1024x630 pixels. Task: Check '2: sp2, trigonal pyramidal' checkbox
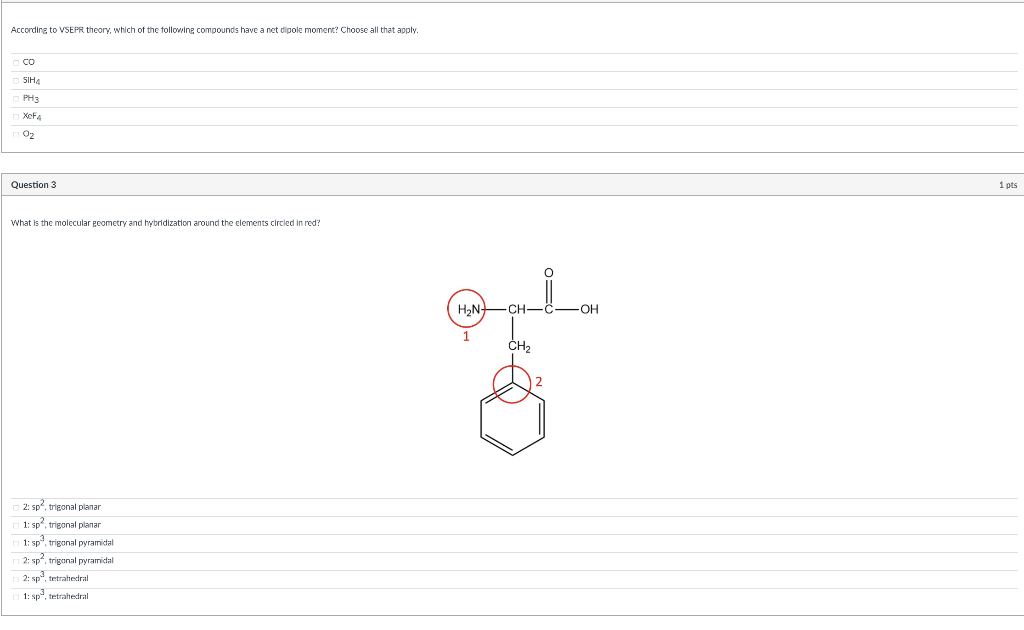coord(16,561)
